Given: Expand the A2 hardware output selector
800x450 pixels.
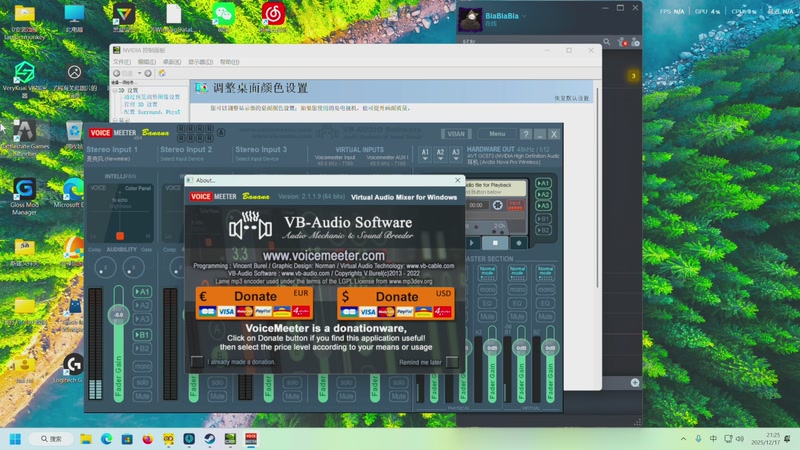Looking at the screenshot, I should [440, 155].
